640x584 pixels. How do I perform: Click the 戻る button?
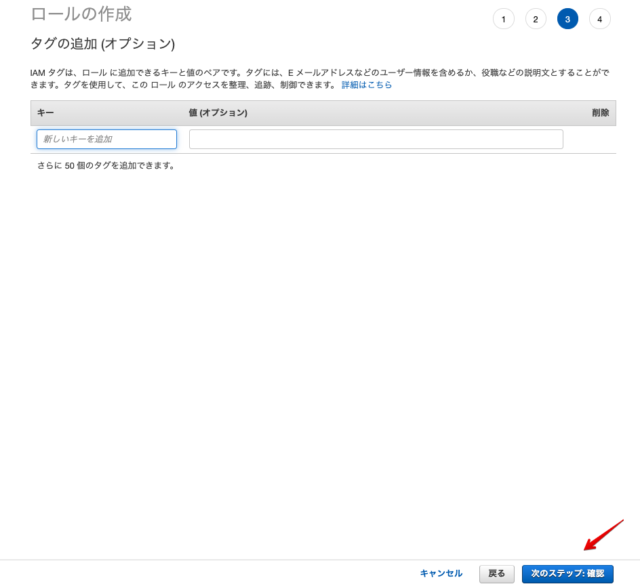point(497,574)
